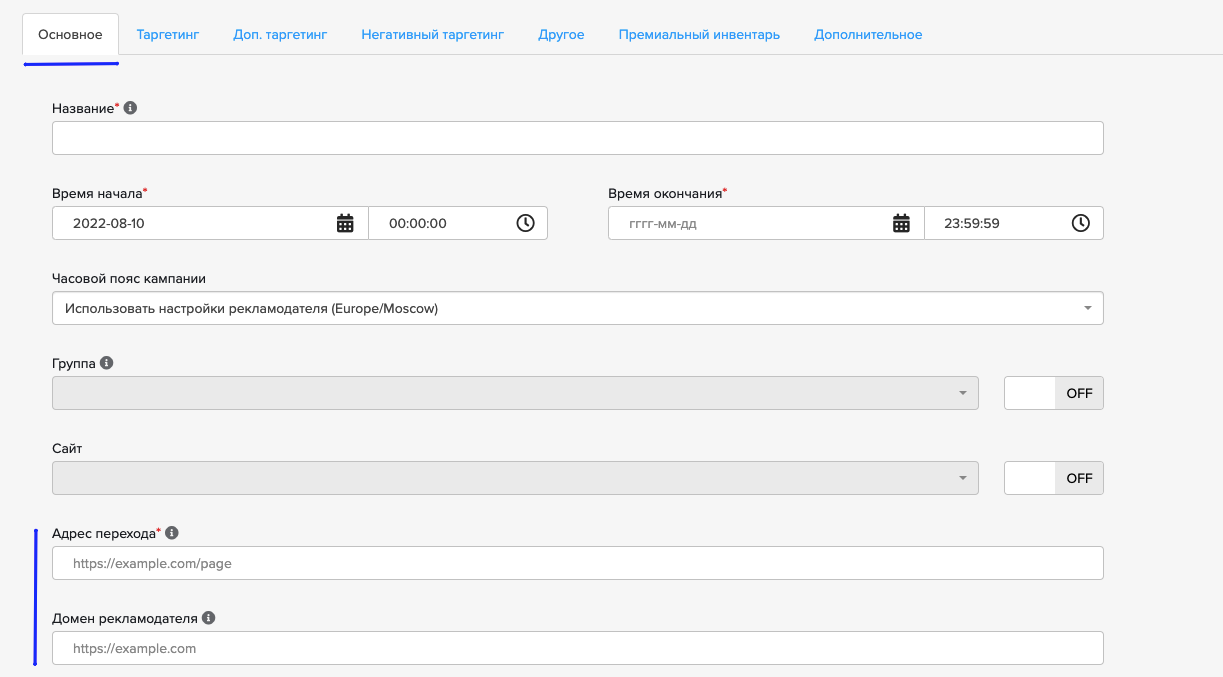
Task: Select the Дополнительное tab
Action: [x=868, y=34]
